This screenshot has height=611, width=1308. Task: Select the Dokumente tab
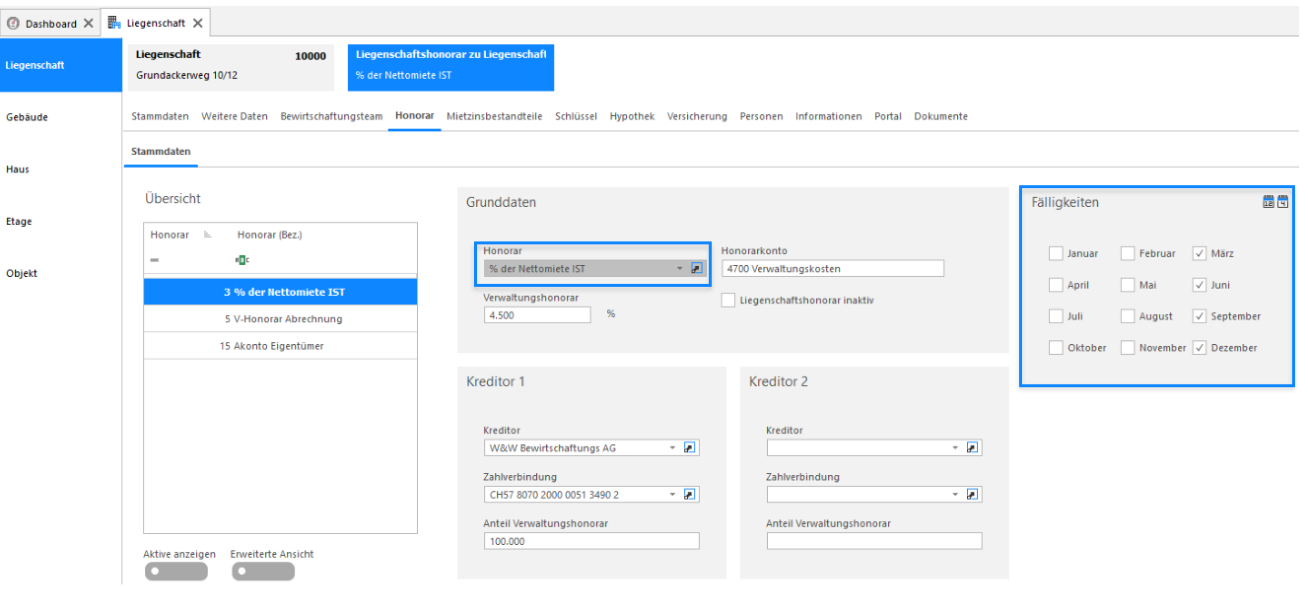point(941,116)
